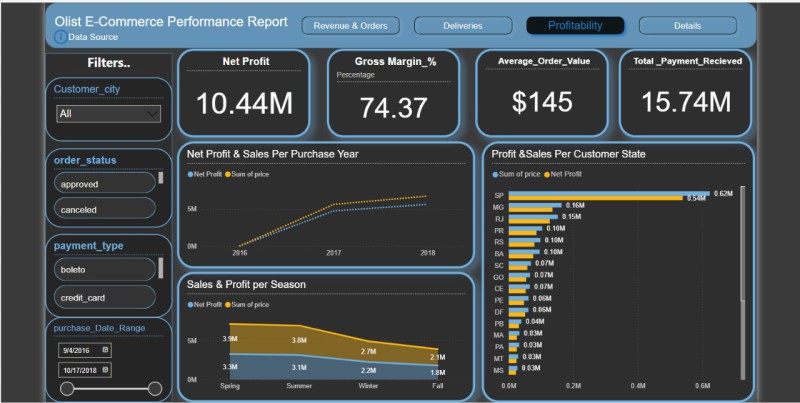The height and width of the screenshot is (403, 800).
Task: Click Net Profit legend in season chart
Action: 205,305
